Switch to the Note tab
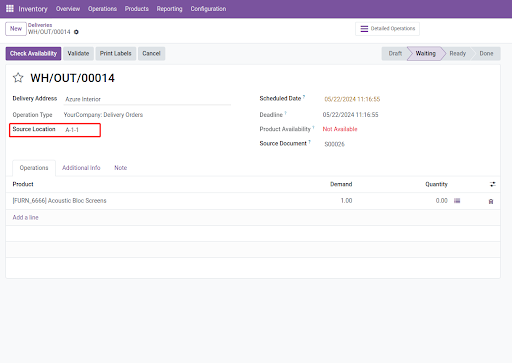Screen dimensions: 512x363 coord(121,168)
